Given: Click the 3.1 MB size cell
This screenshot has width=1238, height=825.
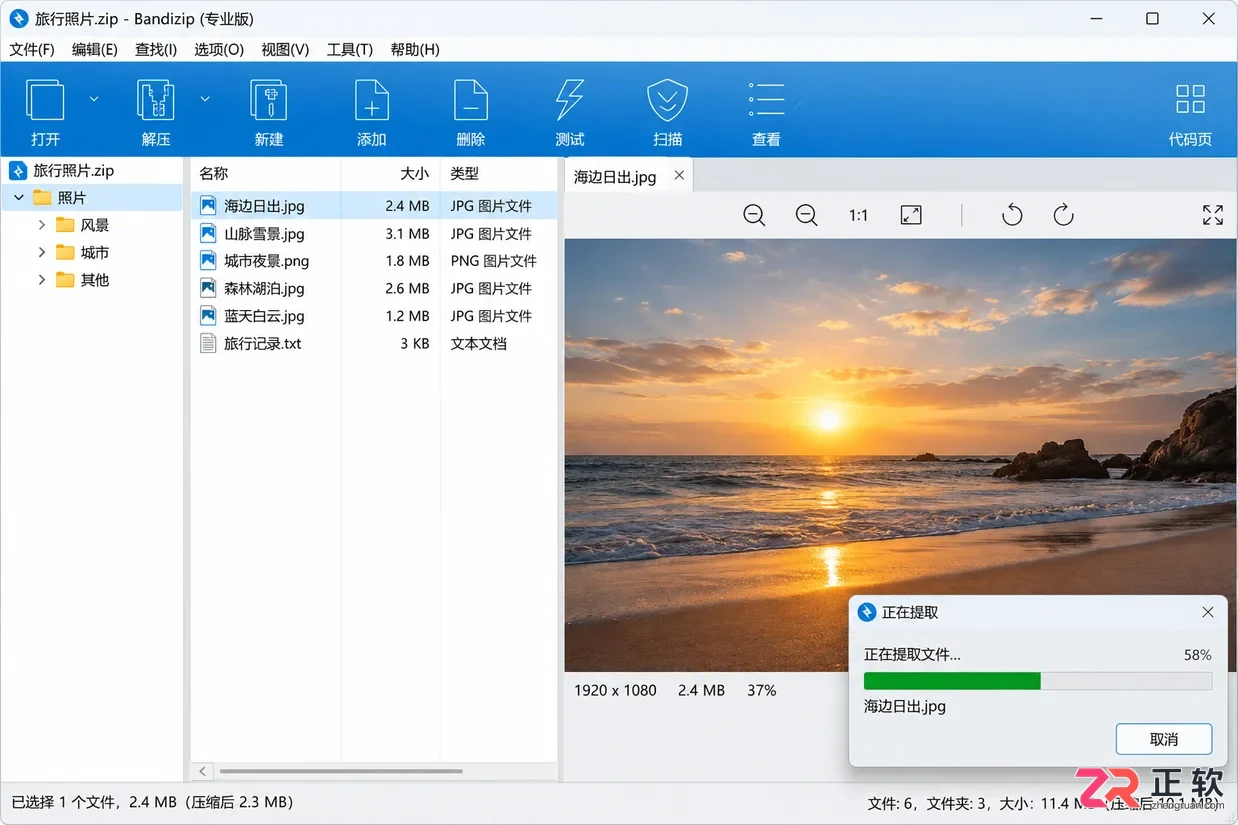Looking at the screenshot, I should [407, 234].
